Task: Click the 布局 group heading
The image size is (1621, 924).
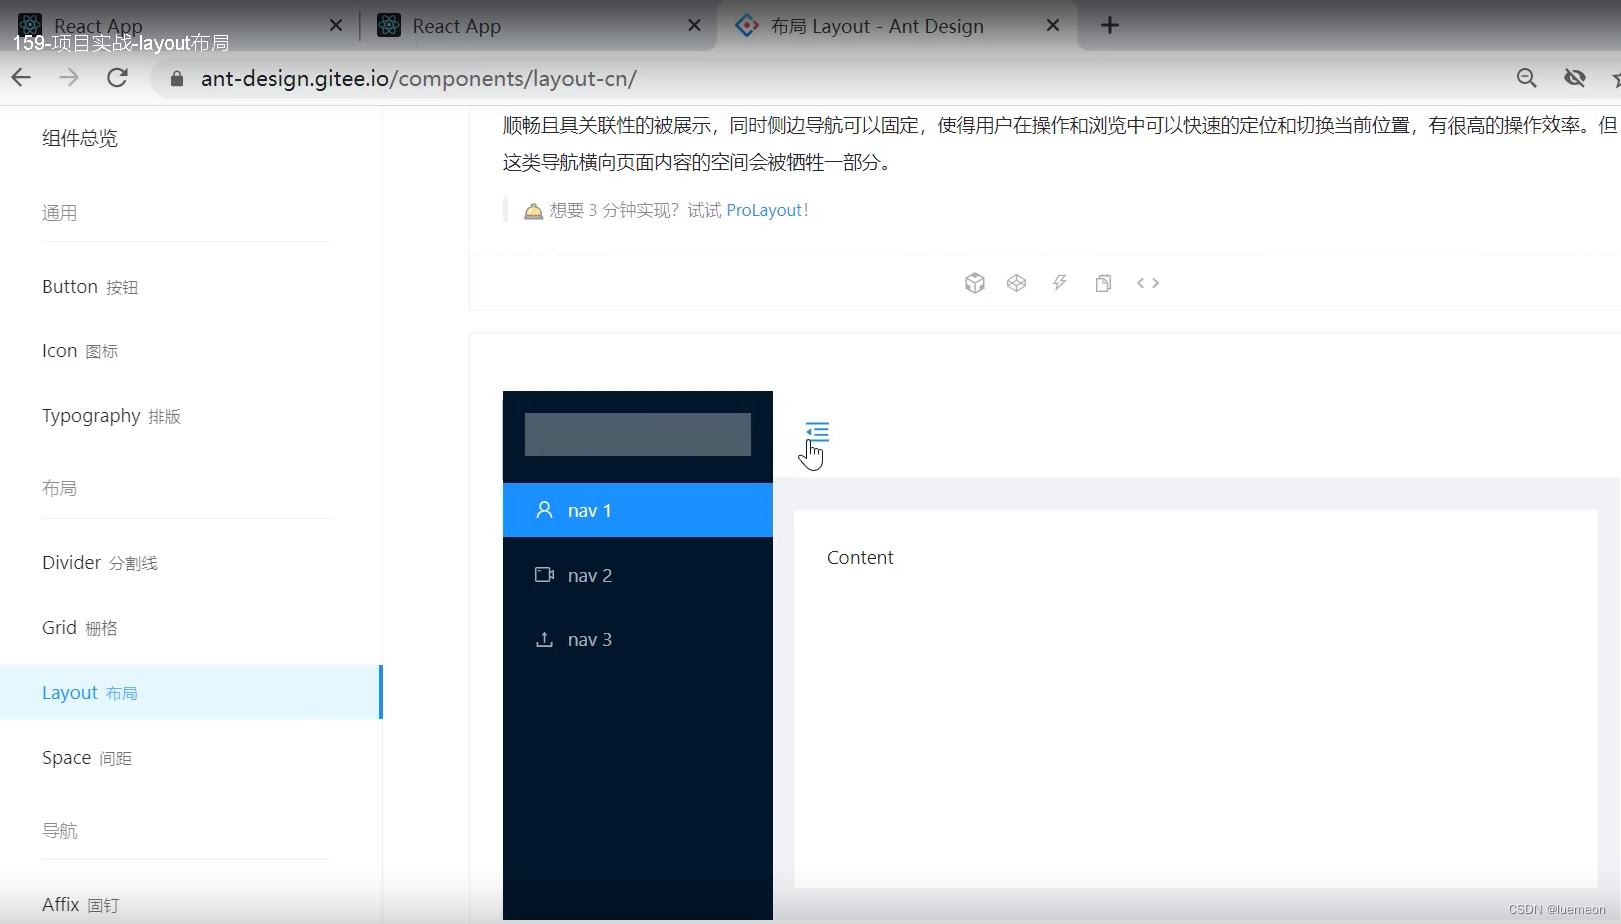Action: pos(59,488)
